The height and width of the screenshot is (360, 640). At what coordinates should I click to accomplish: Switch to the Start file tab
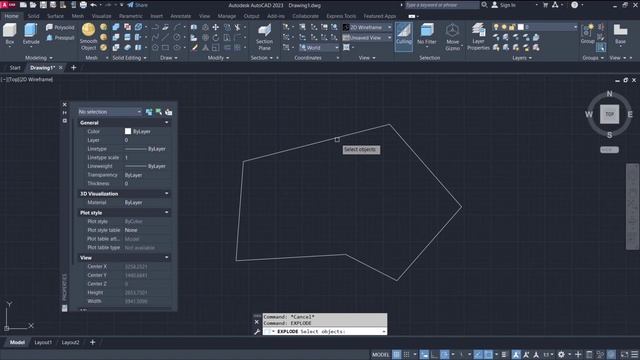coord(15,68)
